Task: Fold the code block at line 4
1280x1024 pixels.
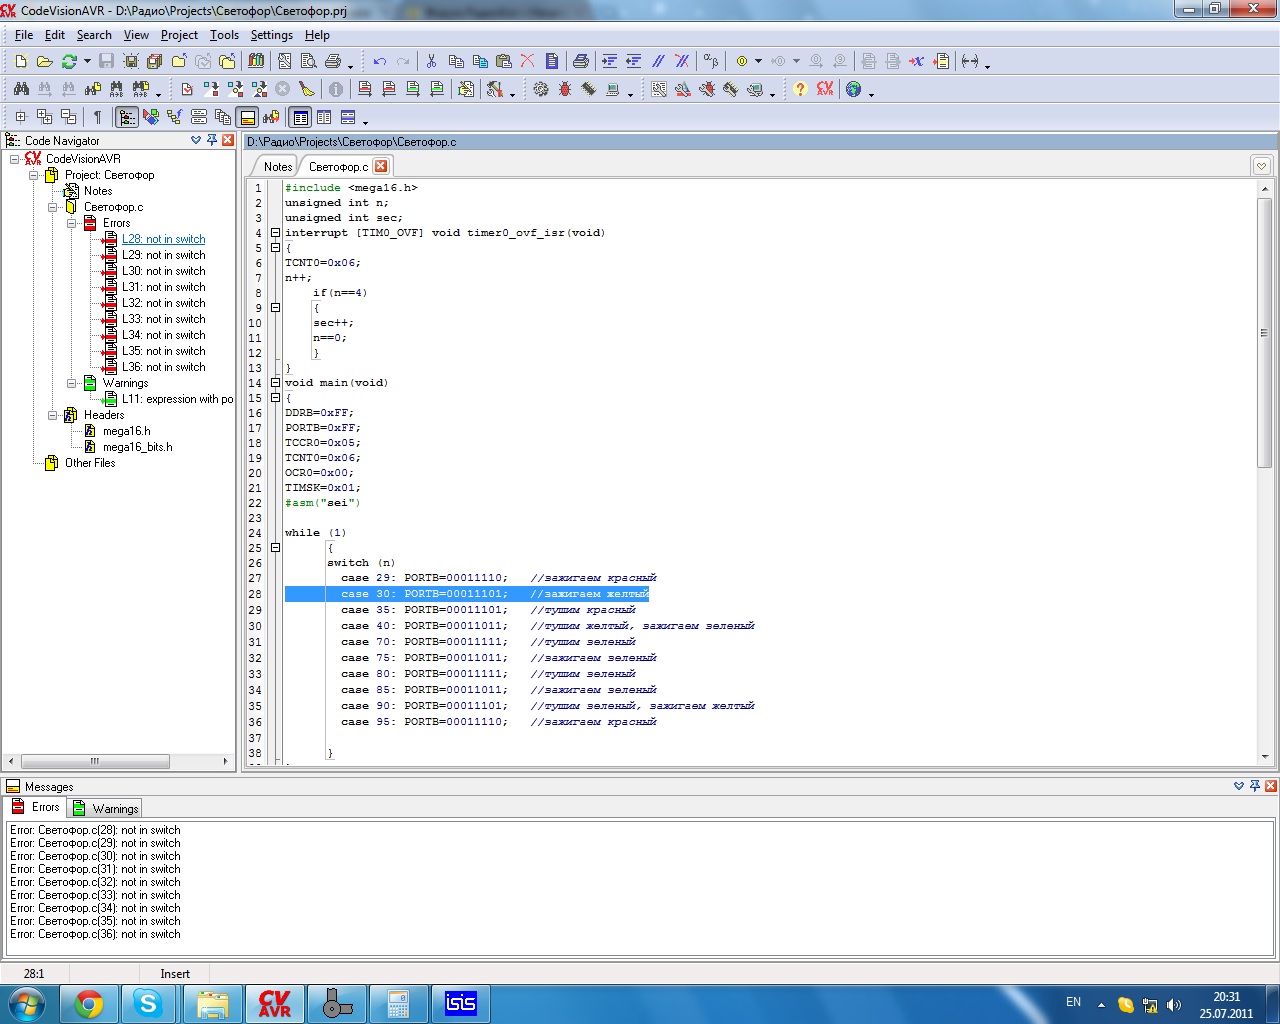Action: [275, 233]
